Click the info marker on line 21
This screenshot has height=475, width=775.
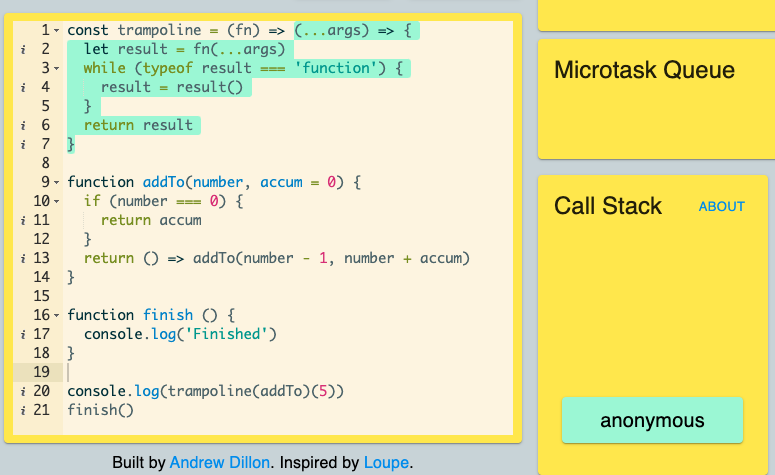(23, 410)
